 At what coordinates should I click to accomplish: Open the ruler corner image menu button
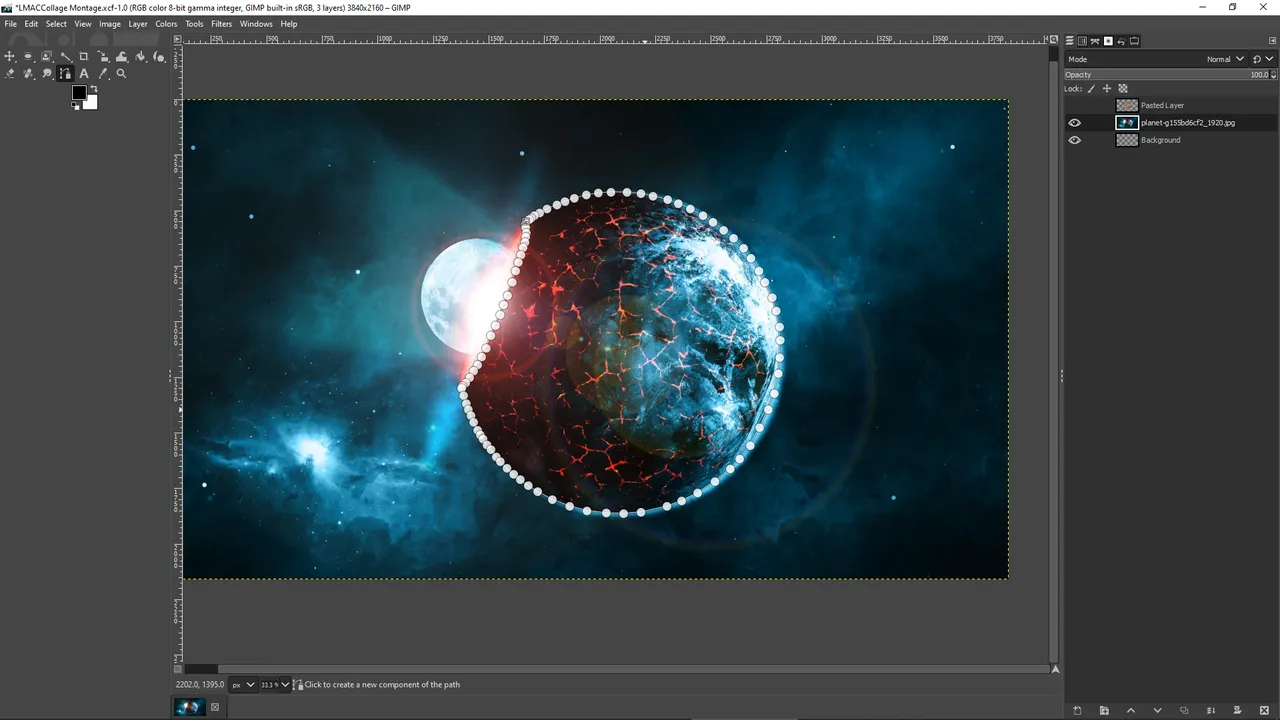(178, 40)
